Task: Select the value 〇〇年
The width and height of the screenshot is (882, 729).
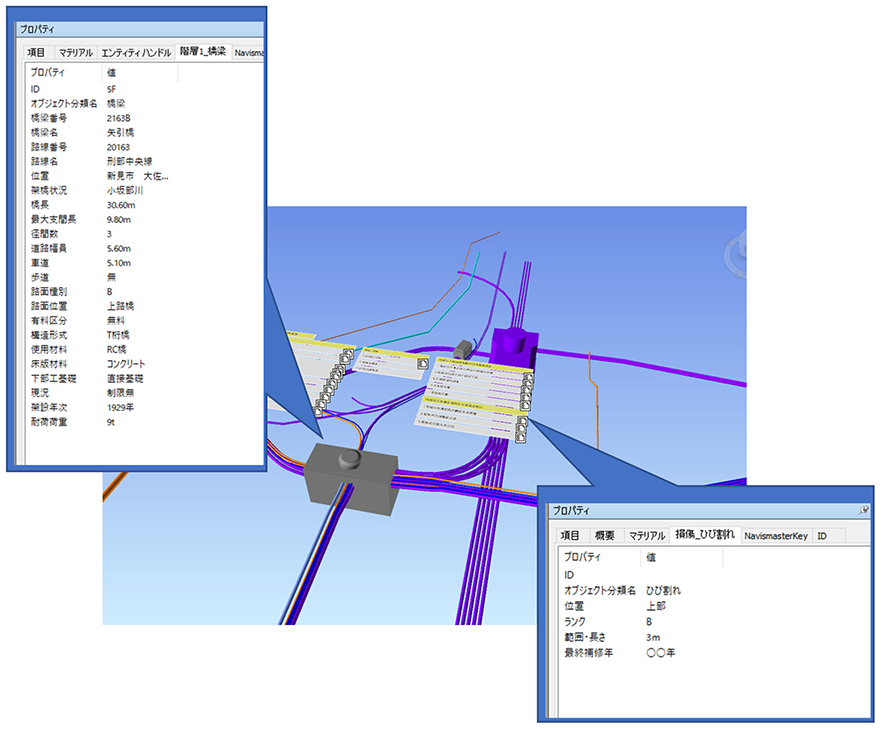Action: tap(660, 652)
